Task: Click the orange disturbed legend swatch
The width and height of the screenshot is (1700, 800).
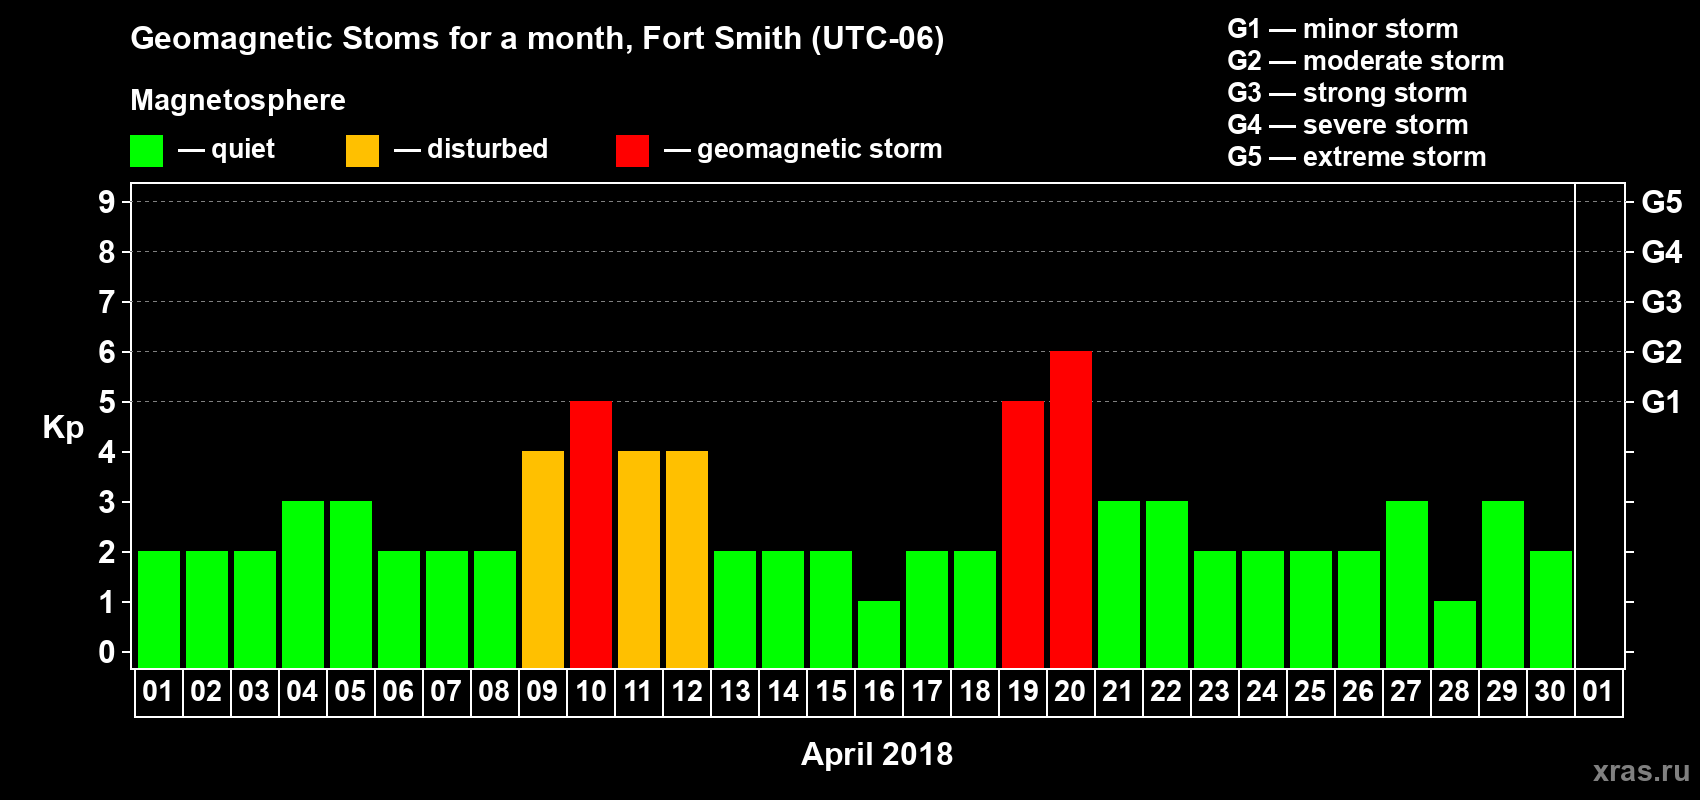Action: coord(362,151)
